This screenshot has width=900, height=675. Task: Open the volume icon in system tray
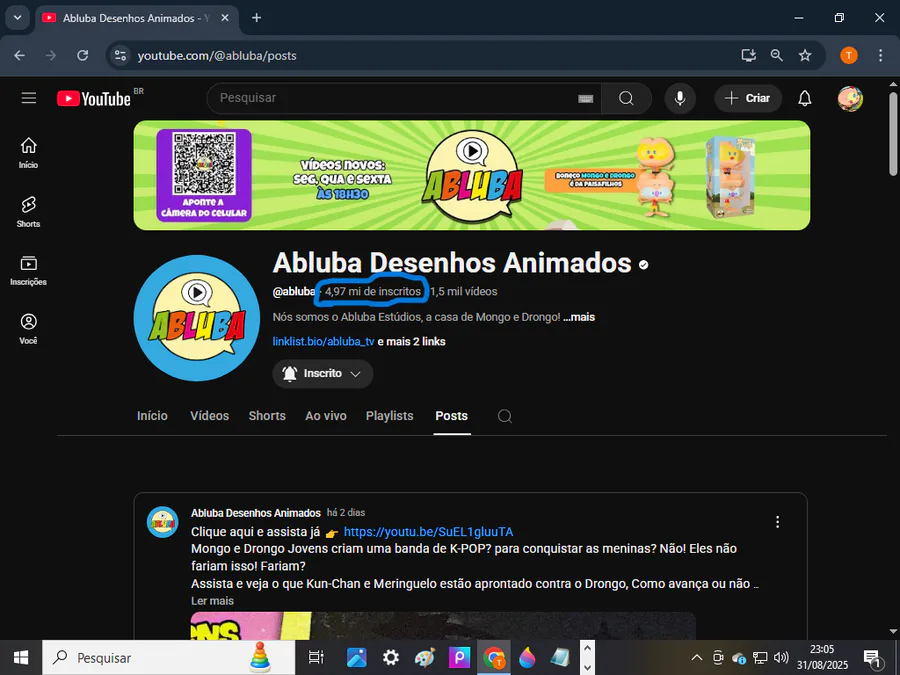[x=781, y=658]
